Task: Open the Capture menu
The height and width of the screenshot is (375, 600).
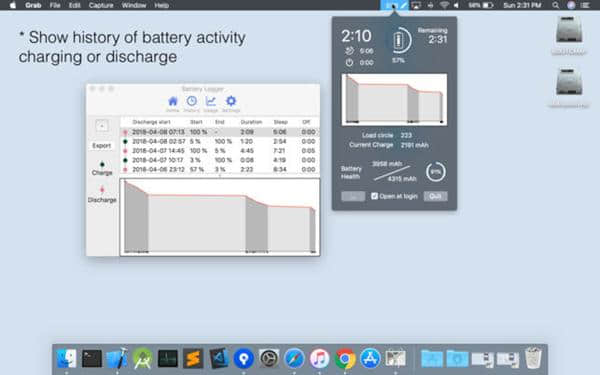Action: [101, 5]
